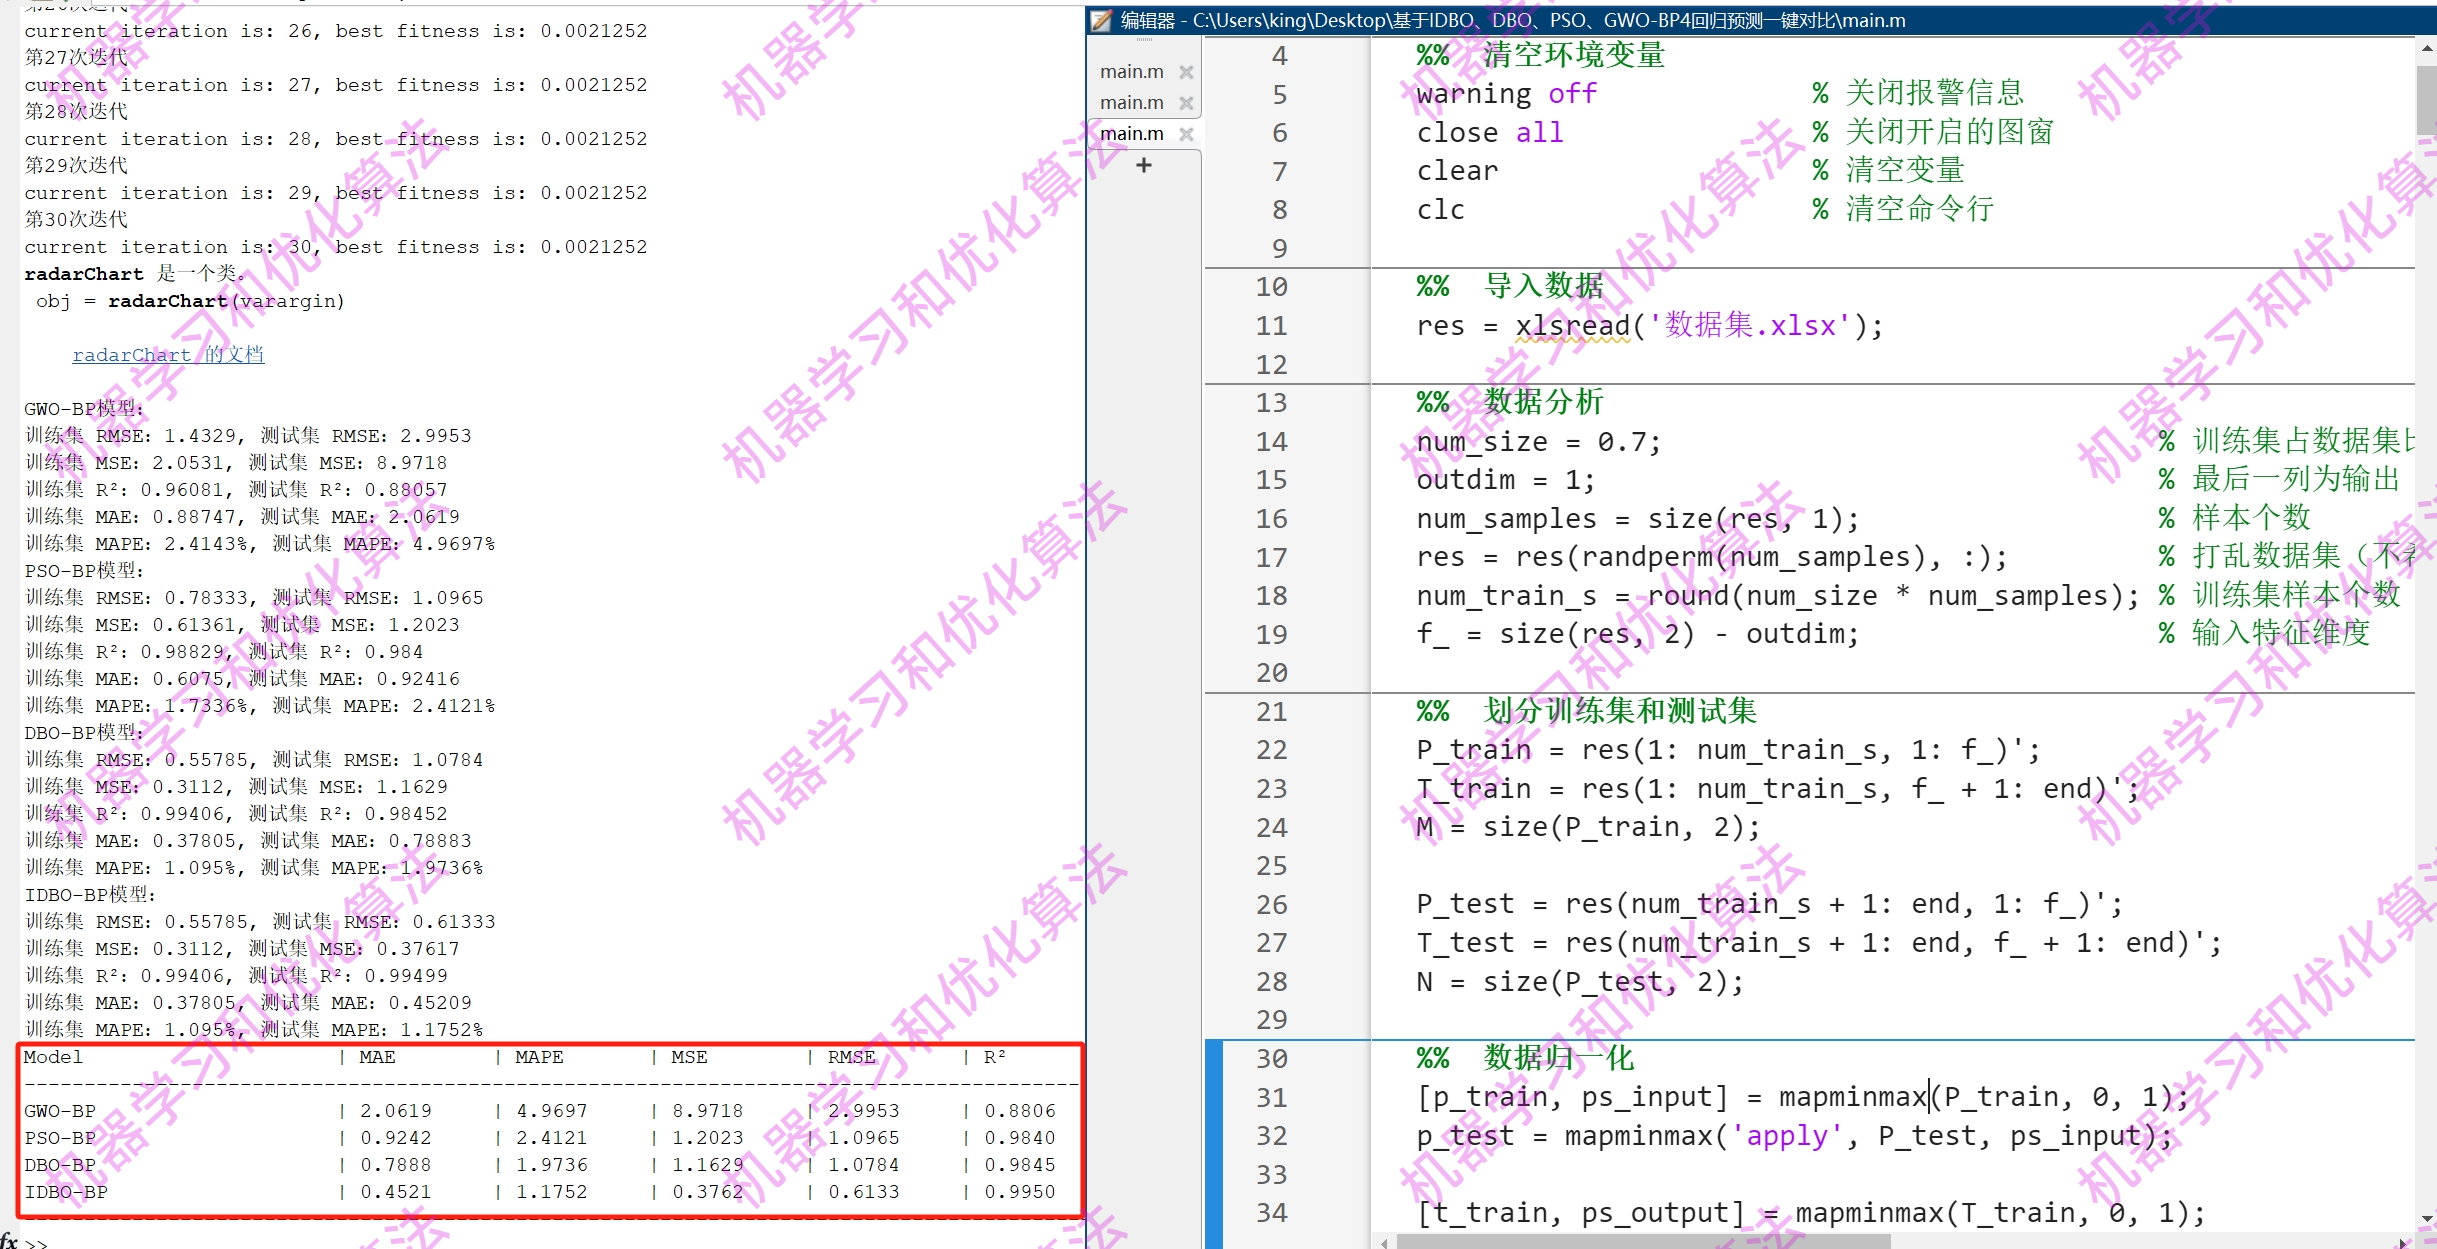Switch to the topmost main.m tab
Screen dimensions: 2437x1249
point(1131,72)
